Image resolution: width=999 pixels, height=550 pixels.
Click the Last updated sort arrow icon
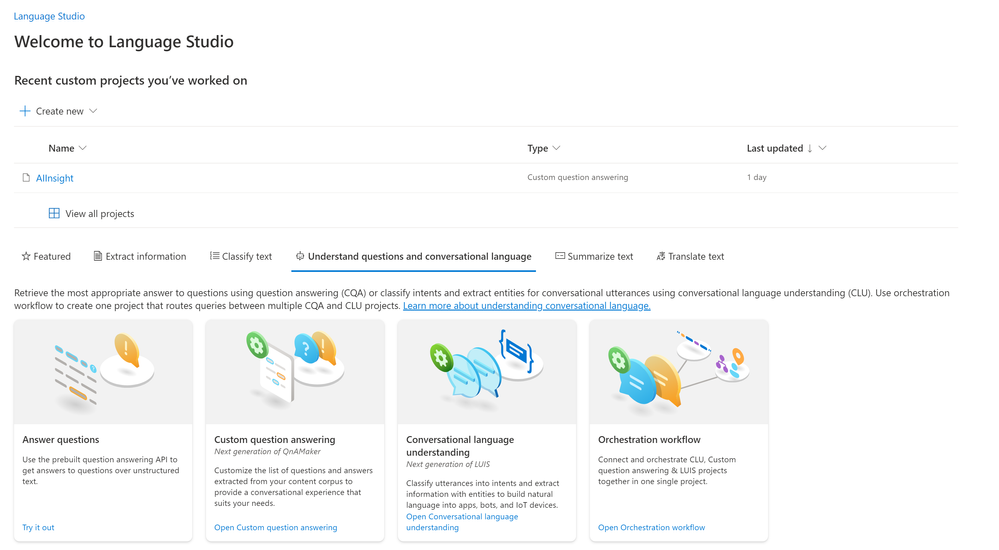pos(810,148)
